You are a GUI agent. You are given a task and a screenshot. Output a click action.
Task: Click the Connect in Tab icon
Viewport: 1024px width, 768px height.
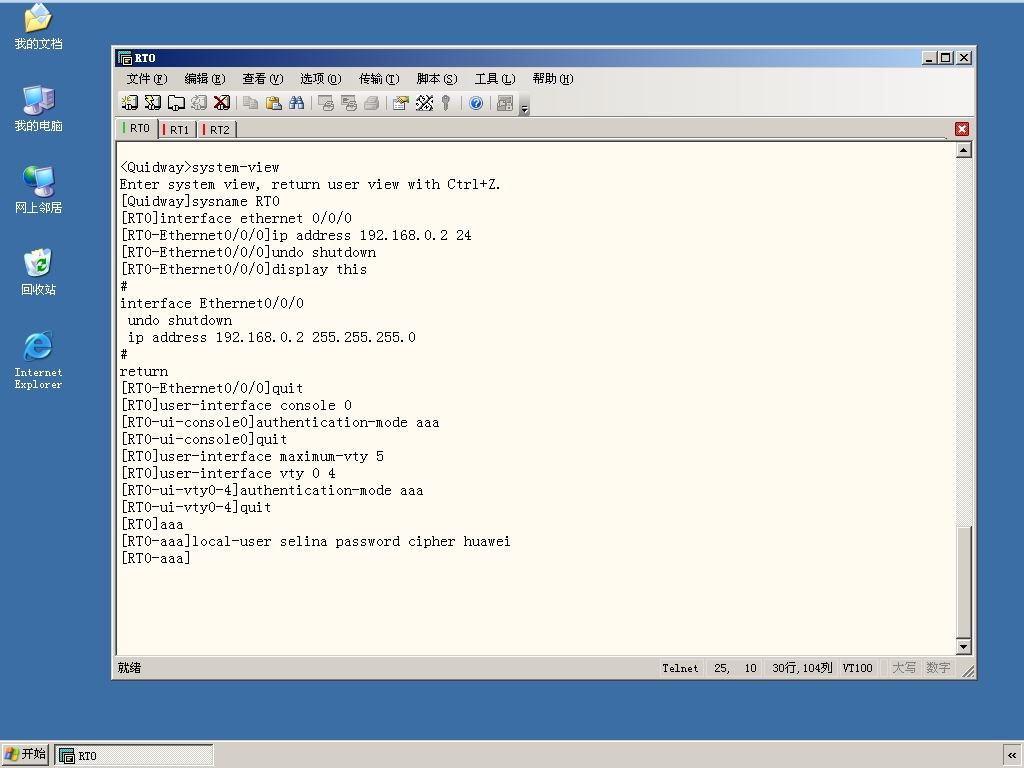point(176,103)
